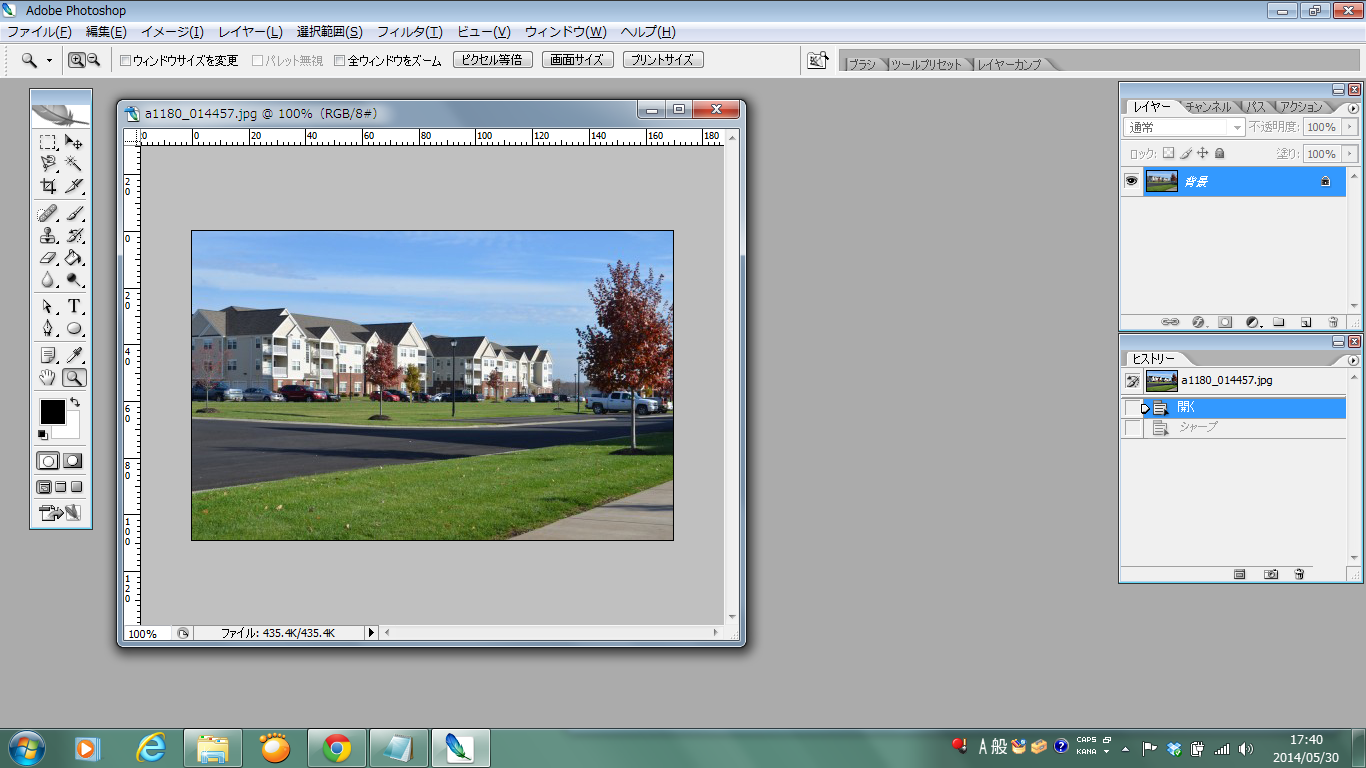Enable the 全ウィンドウをズーム checkbox
The width and height of the screenshot is (1366, 768).
(340, 61)
